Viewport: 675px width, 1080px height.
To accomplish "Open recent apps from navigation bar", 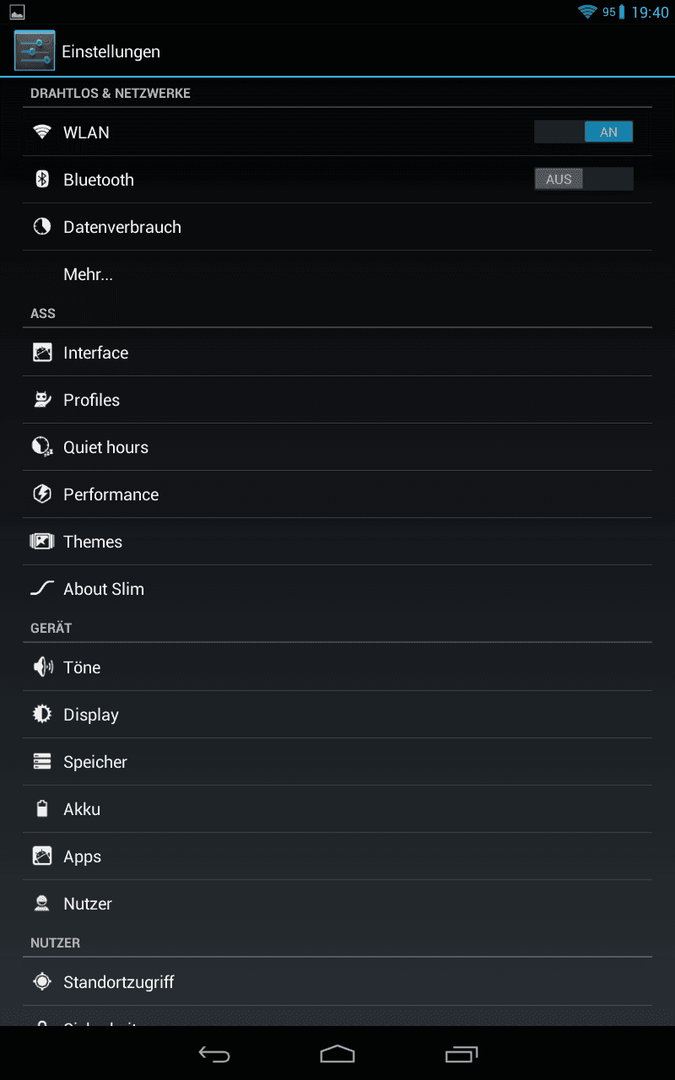I will [x=461, y=1054].
